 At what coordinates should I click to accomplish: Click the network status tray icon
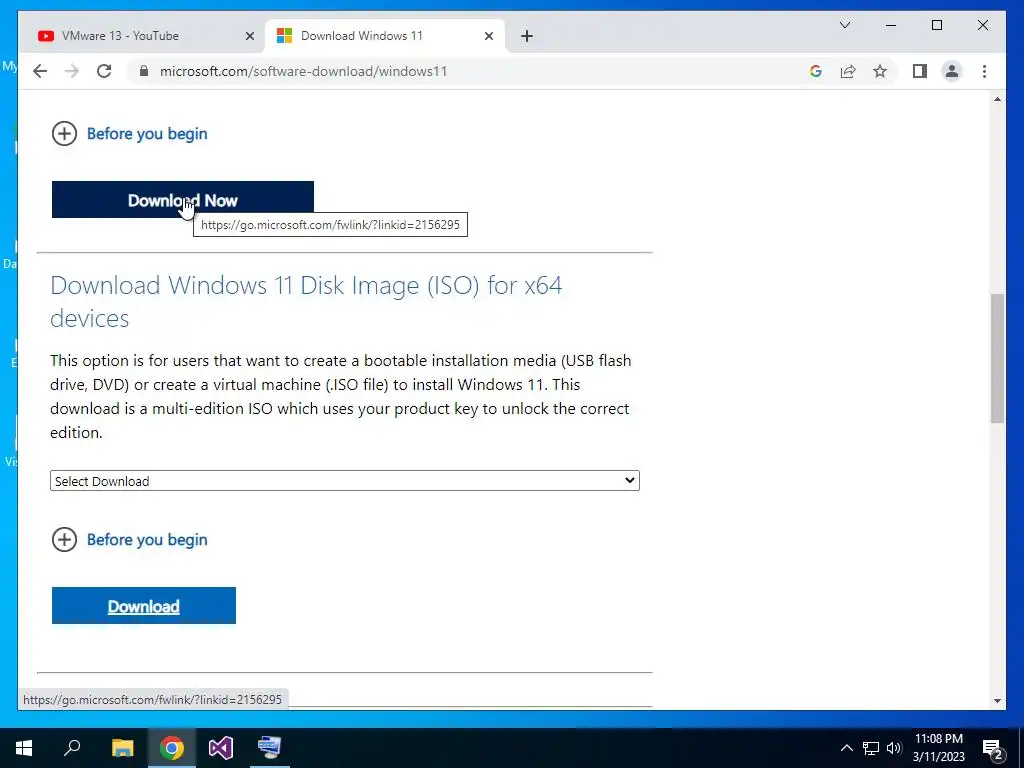pos(871,748)
